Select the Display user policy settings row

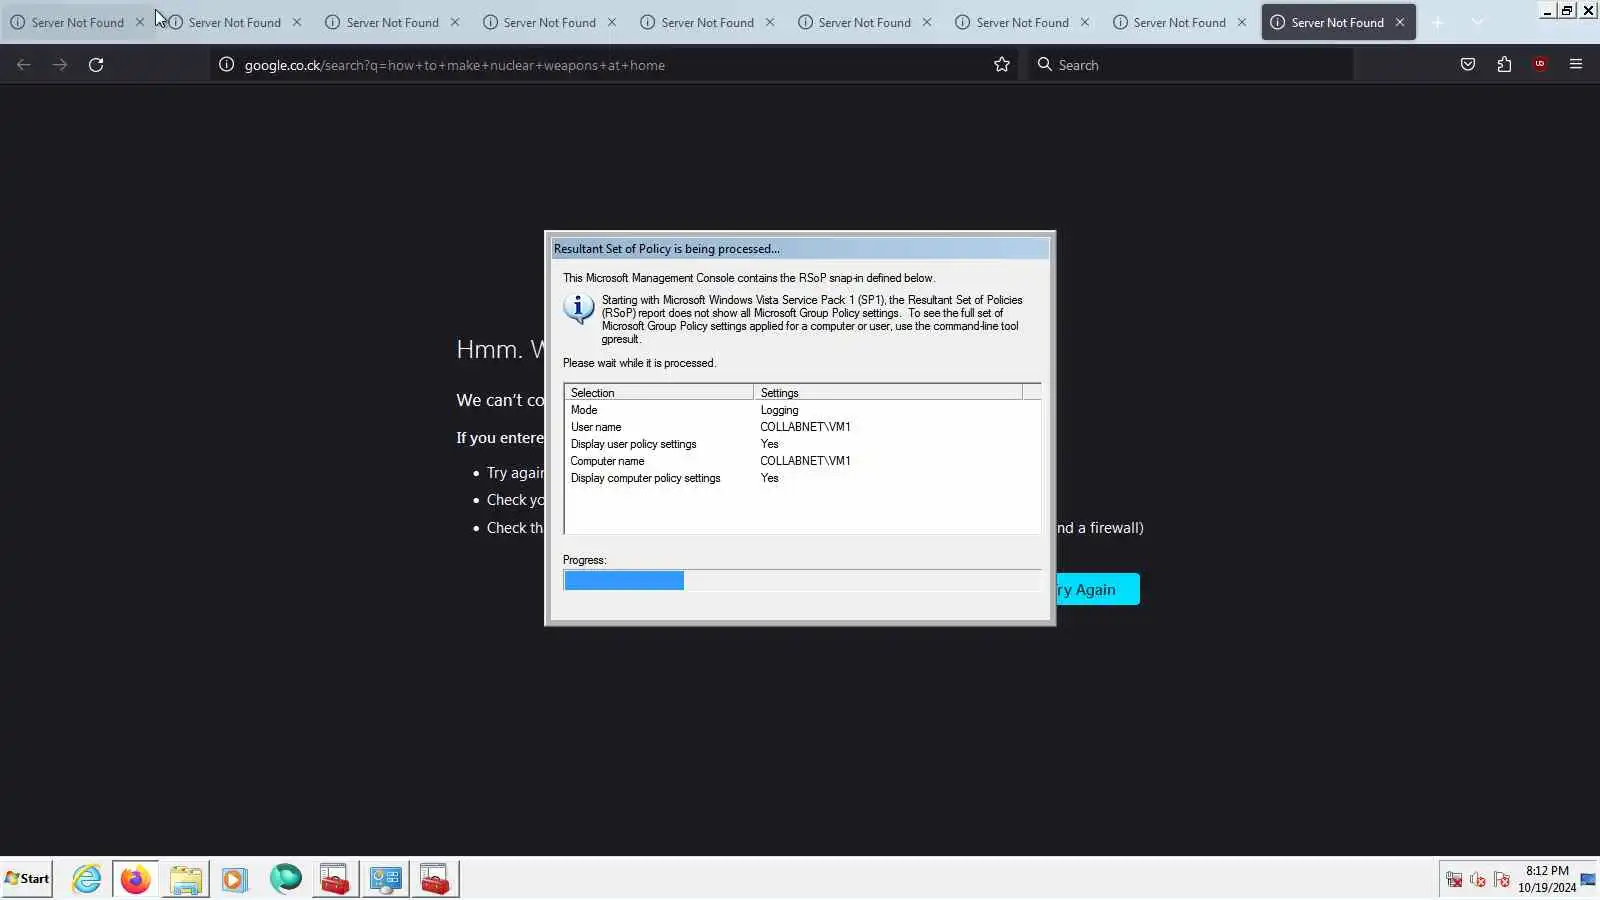[802, 444]
